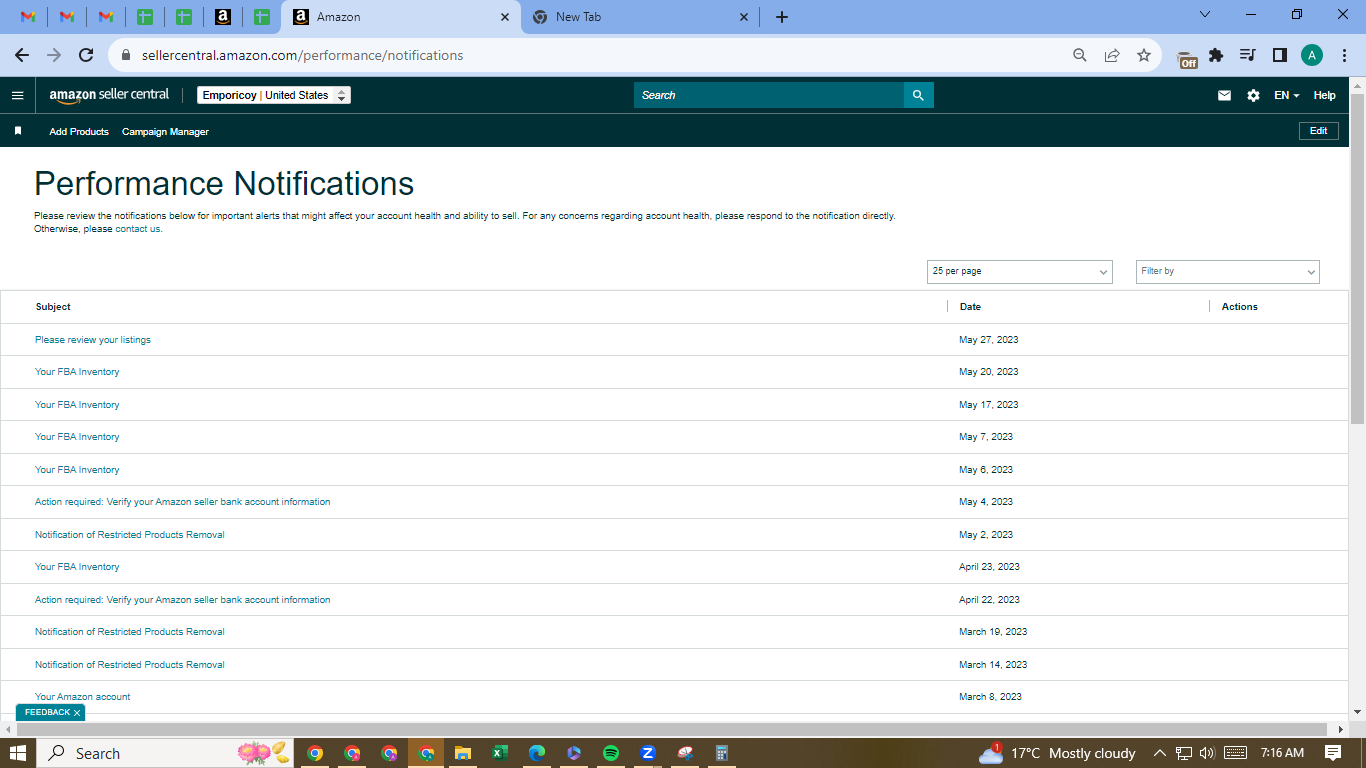This screenshot has height=768, width=1366.
Task: Open Your FBA Inventory notification dated May 20, 2023
Action: tap(77, 372)
